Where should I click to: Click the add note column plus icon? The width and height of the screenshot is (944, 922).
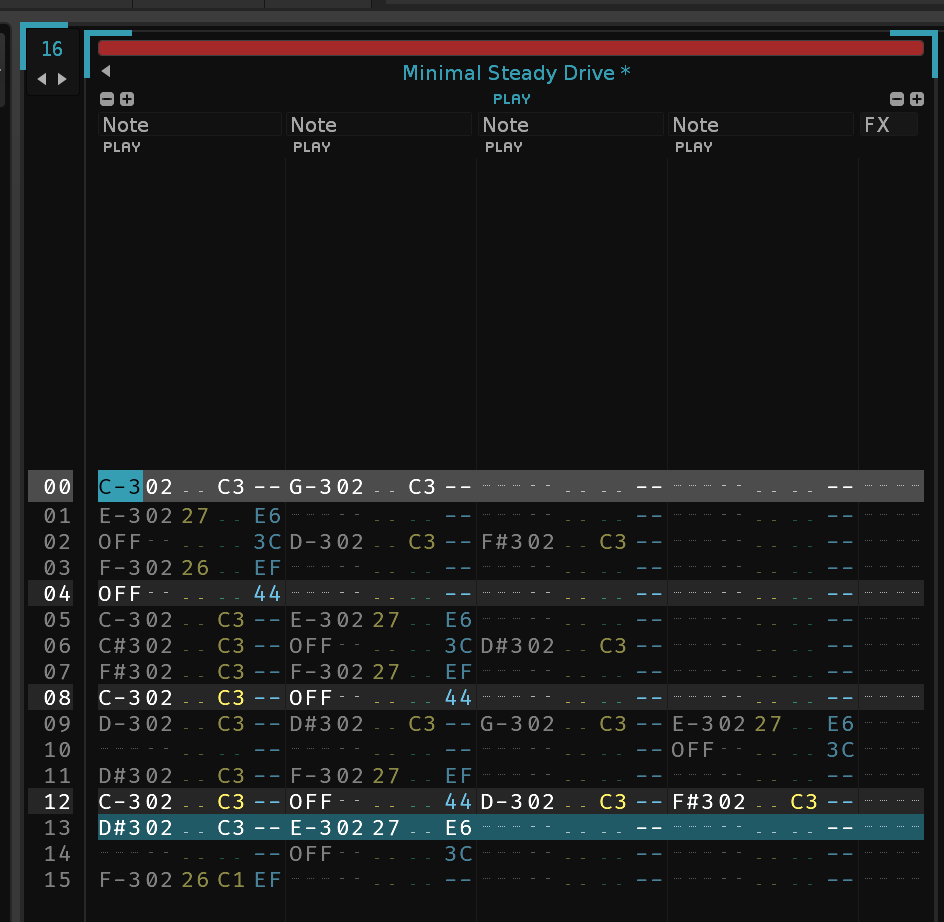(127, 99)
